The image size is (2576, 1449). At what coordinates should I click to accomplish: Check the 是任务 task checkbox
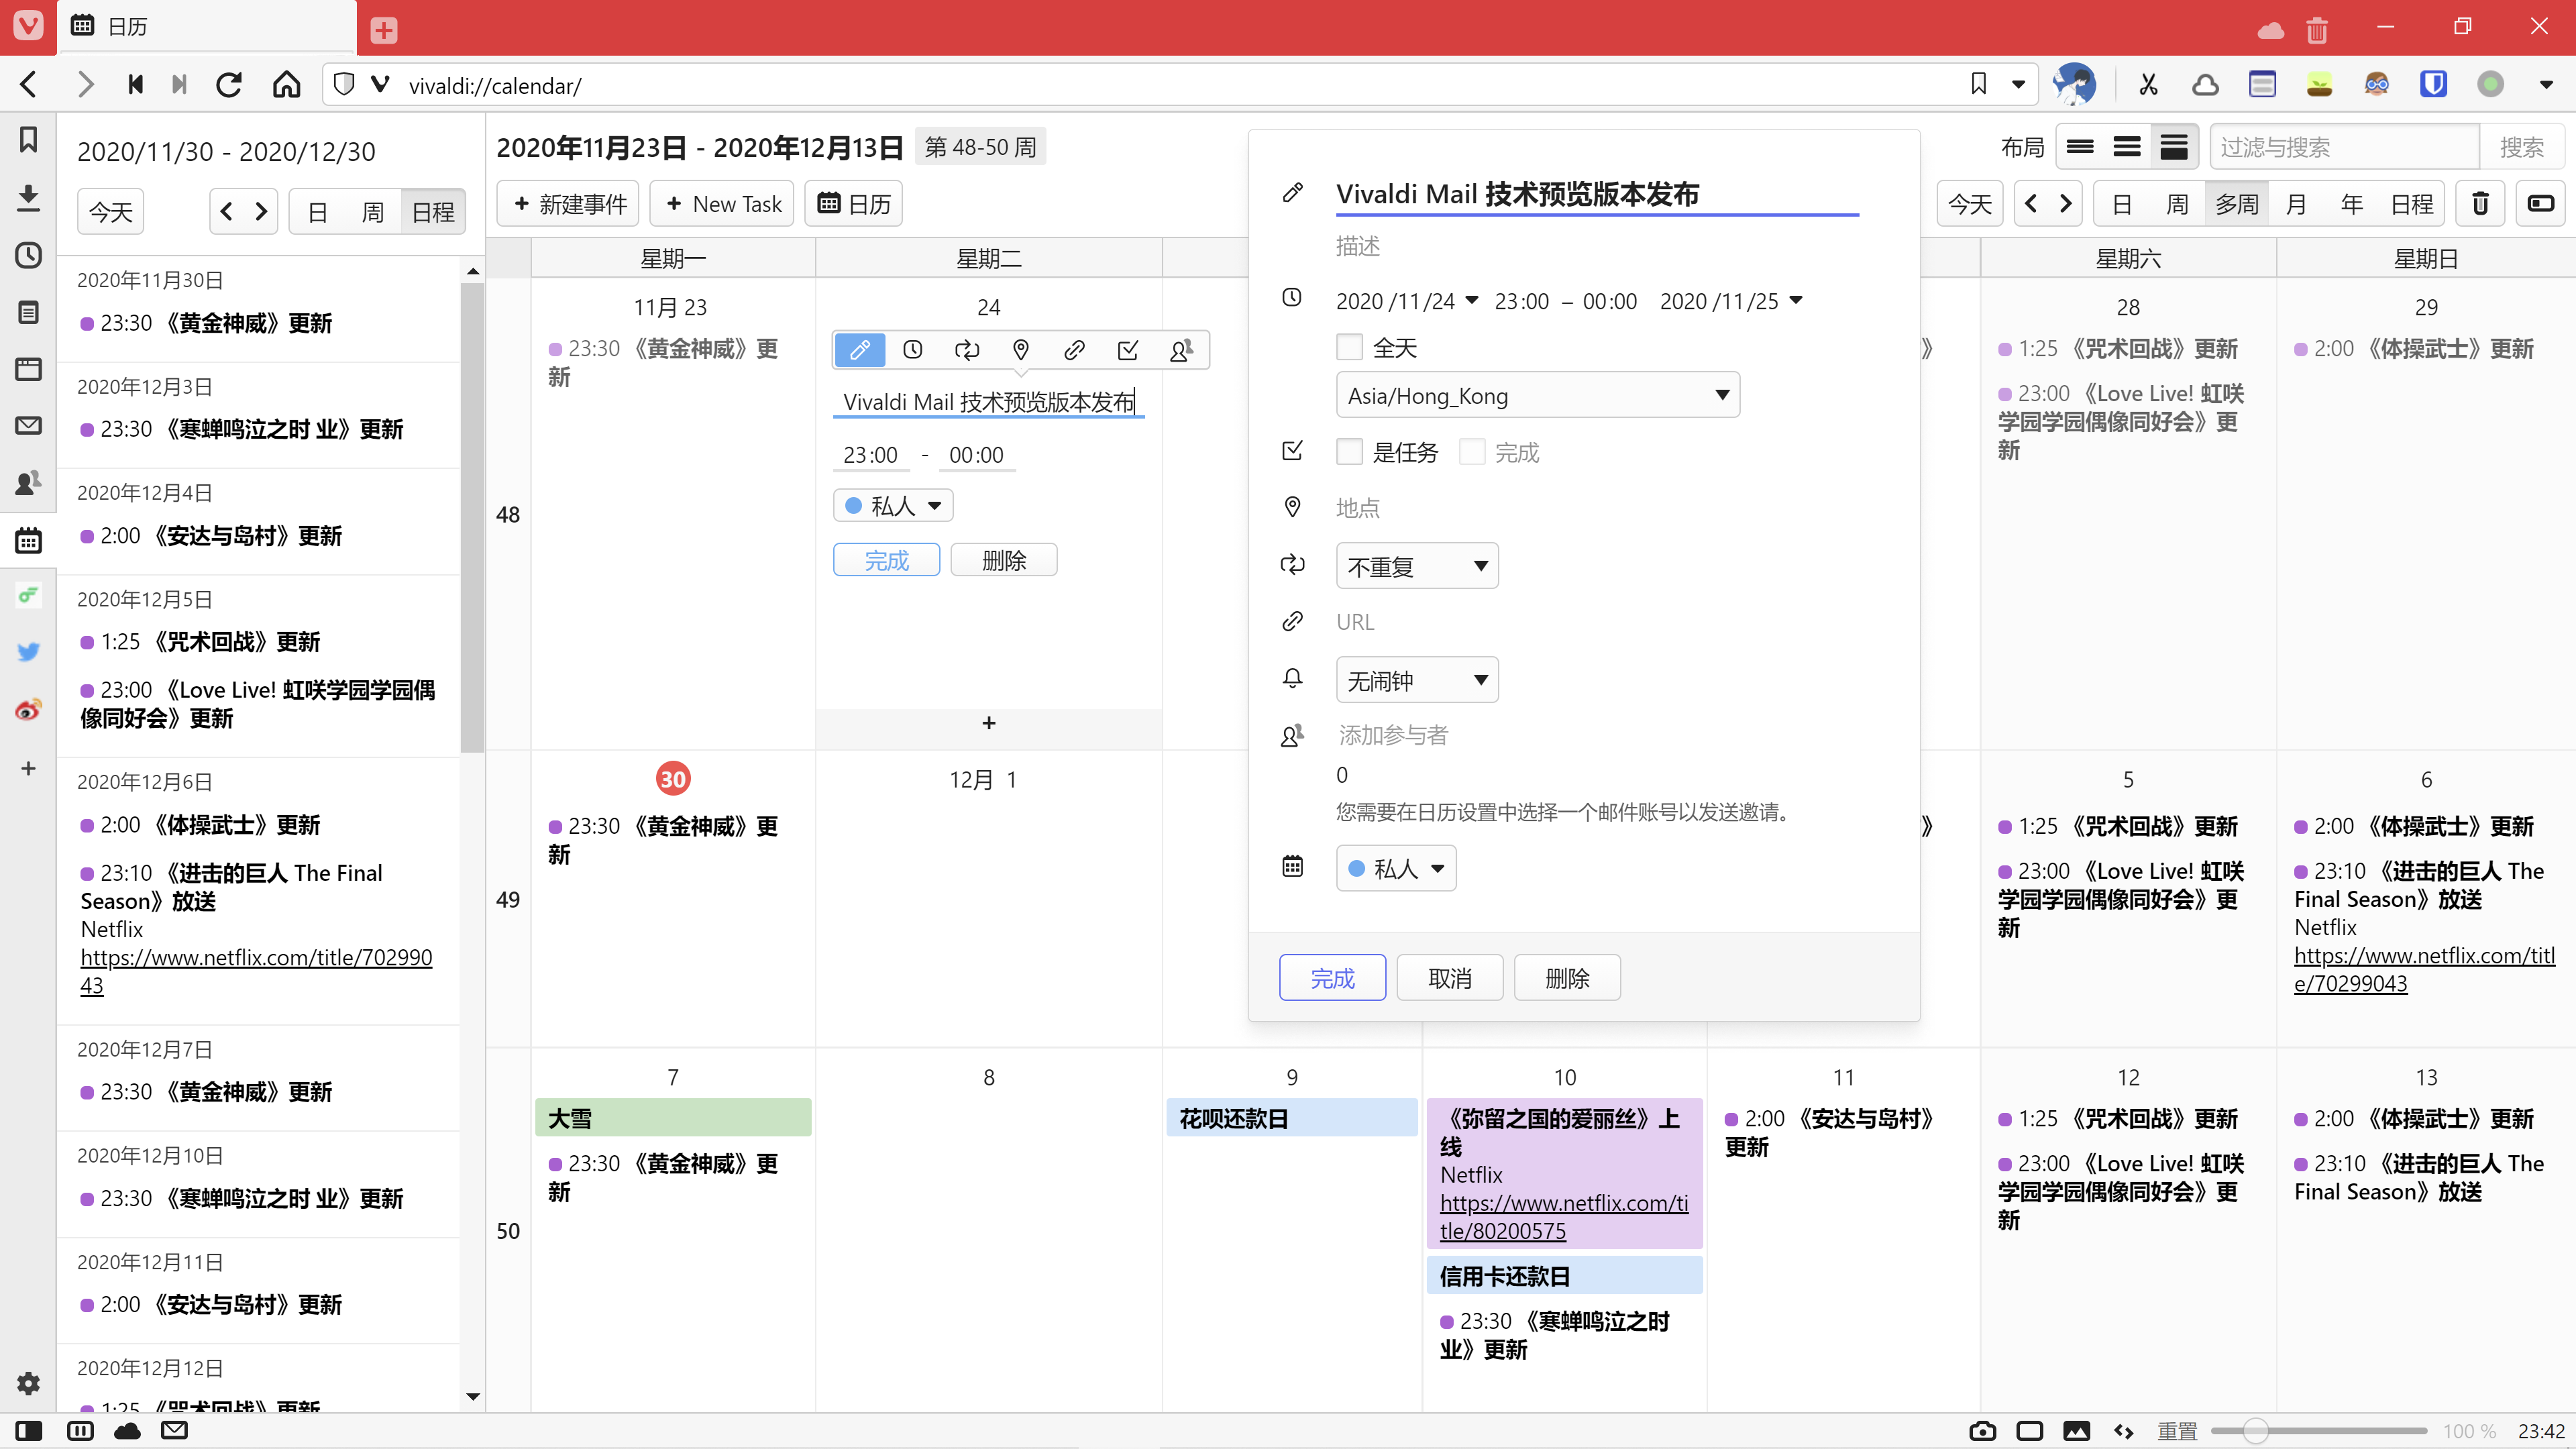click(1349, 452)
